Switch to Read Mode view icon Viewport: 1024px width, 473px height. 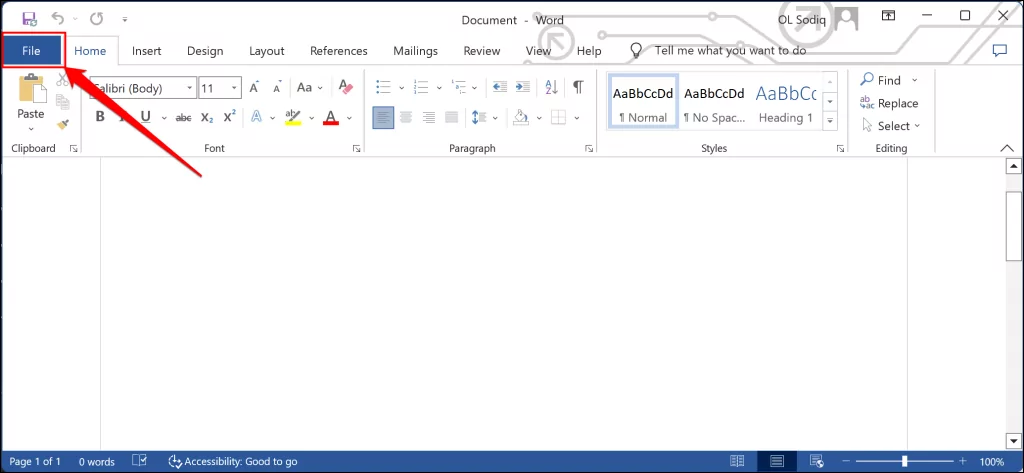[x=737, y=461]
